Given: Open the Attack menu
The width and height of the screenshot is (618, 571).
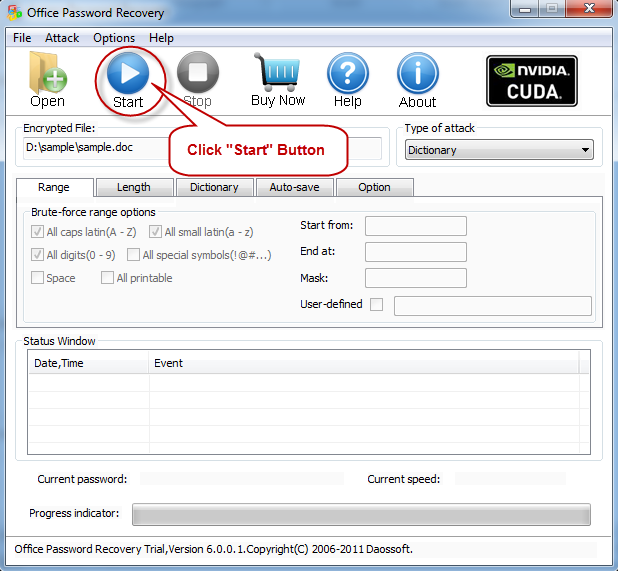Looking at the screenshot, I should click(x=62, y=38).
